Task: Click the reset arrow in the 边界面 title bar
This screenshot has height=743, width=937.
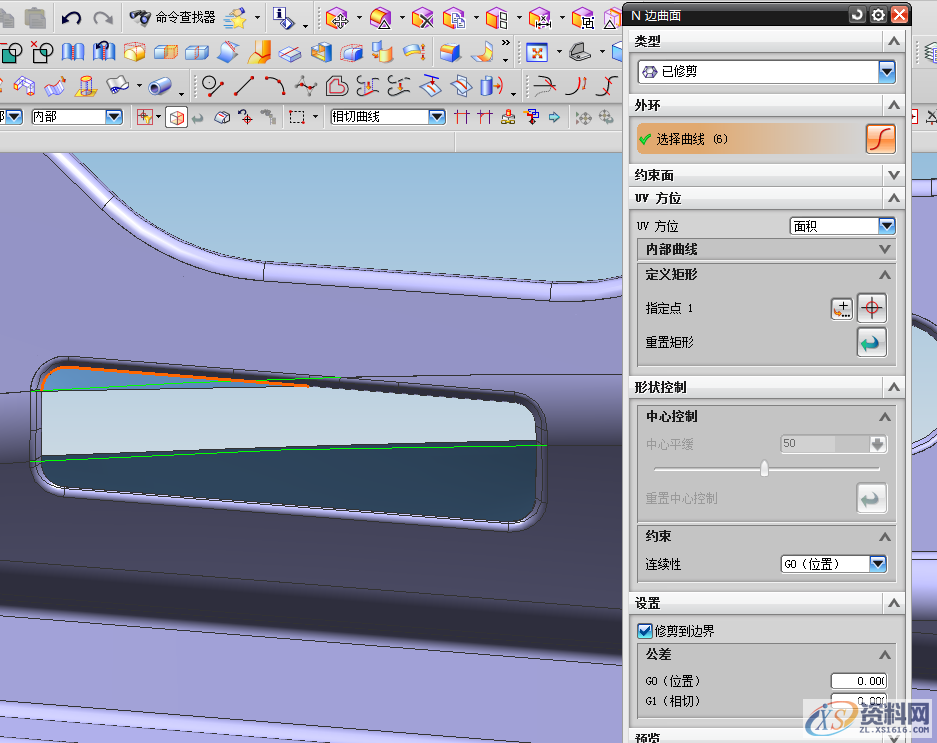Action: click(859, 14)
